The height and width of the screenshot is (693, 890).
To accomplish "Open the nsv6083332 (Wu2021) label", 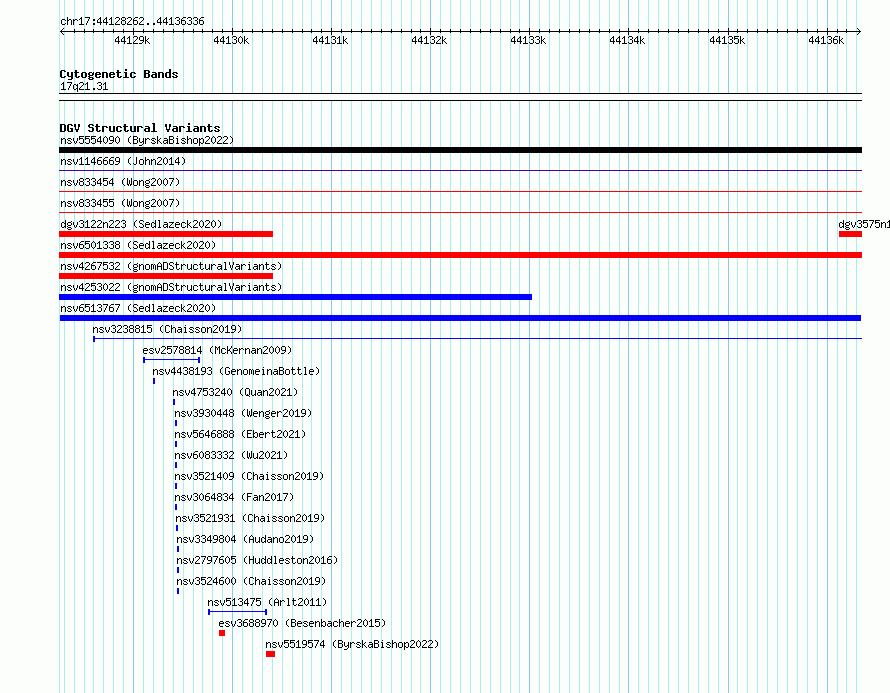I will coord(231,455).
